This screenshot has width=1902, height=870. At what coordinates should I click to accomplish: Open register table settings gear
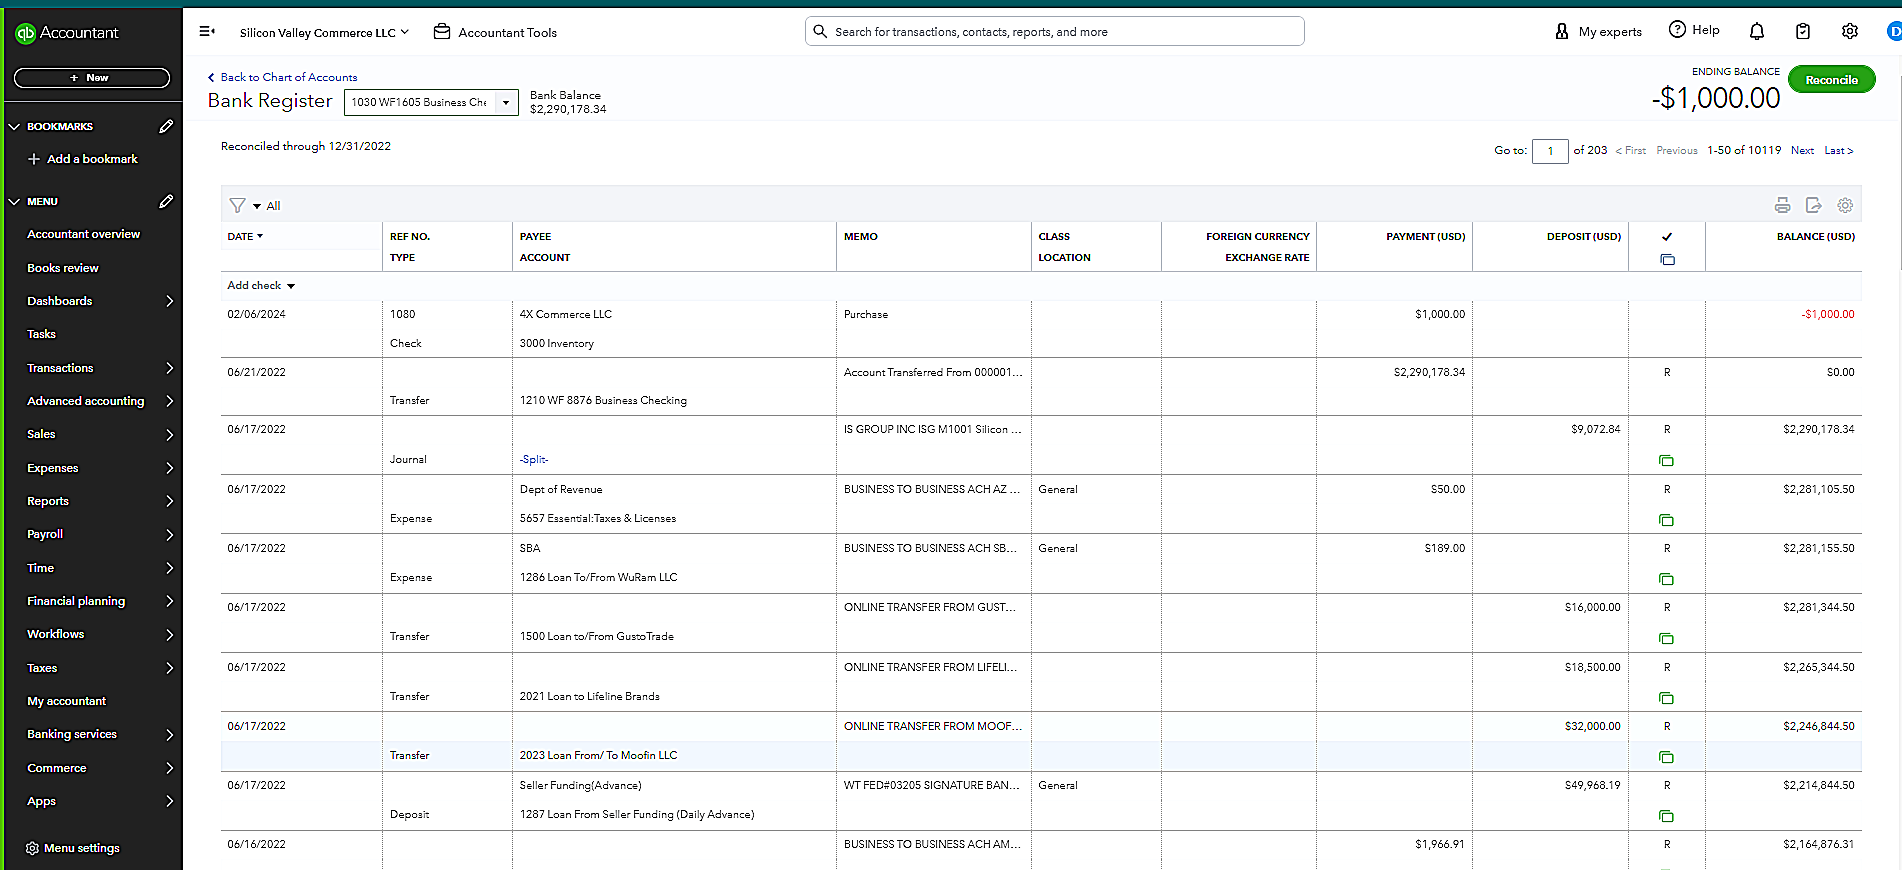point(1845,205)
